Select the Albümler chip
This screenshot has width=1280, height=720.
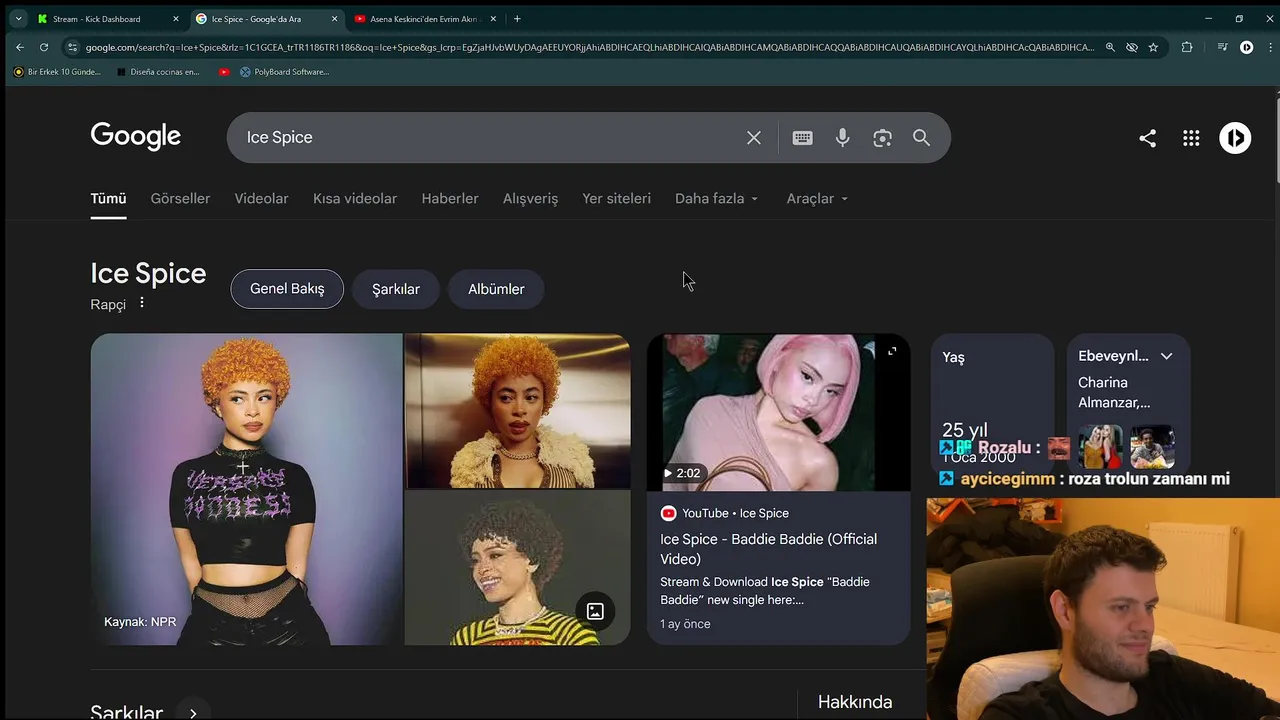tap(496, 289)
